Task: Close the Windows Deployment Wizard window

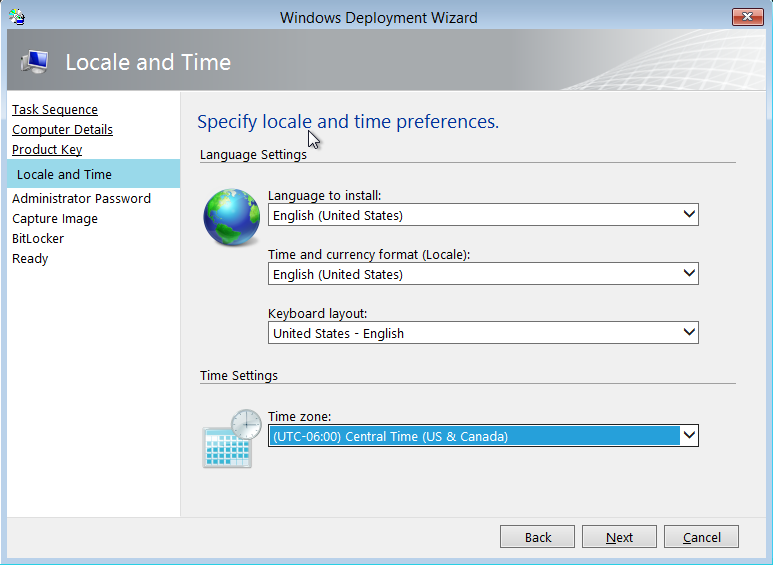Action: (747, 17)
